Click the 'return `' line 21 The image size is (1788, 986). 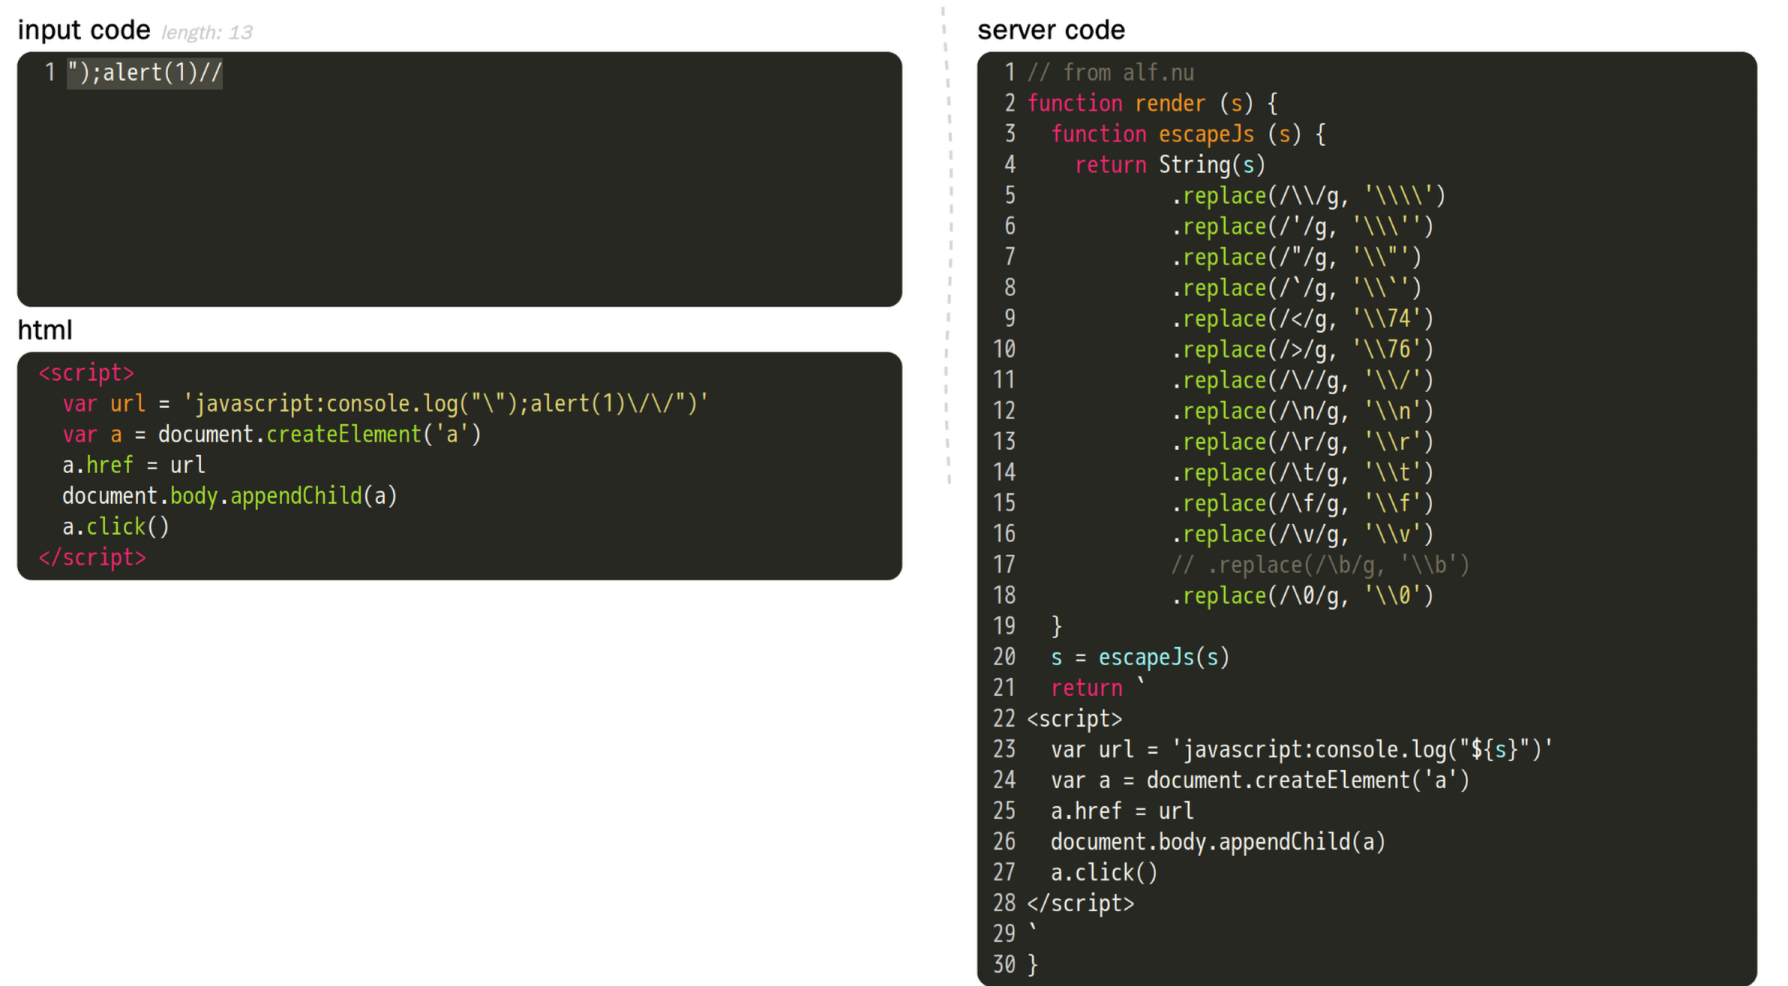(1097, 688)
